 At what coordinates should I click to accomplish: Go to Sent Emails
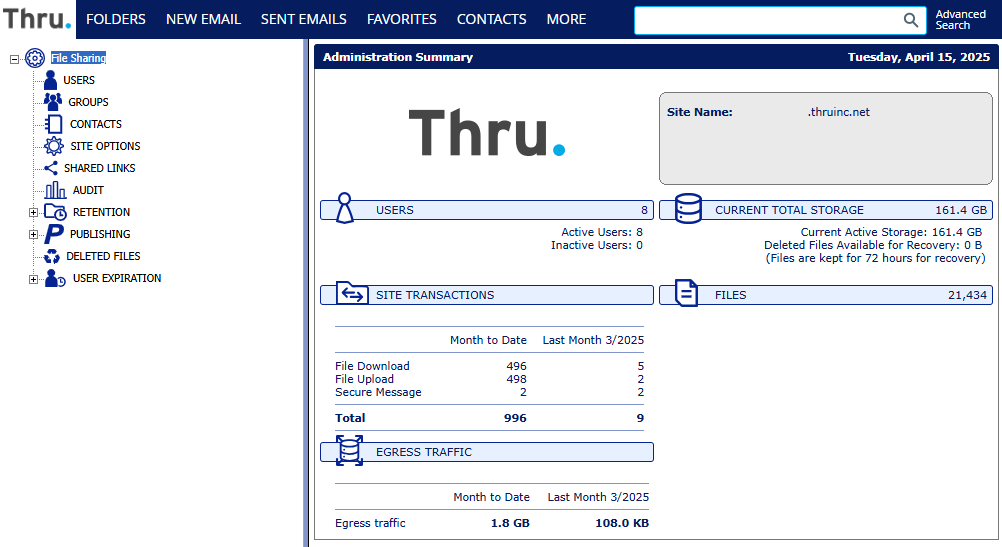point(303,19)
